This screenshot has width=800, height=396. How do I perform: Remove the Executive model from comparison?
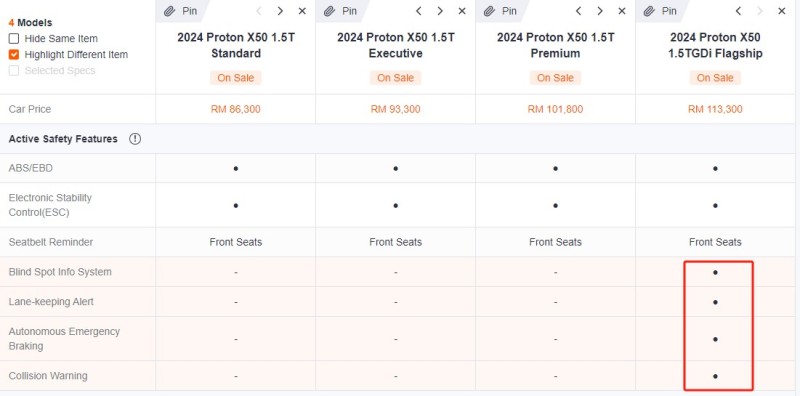point(462,11)
